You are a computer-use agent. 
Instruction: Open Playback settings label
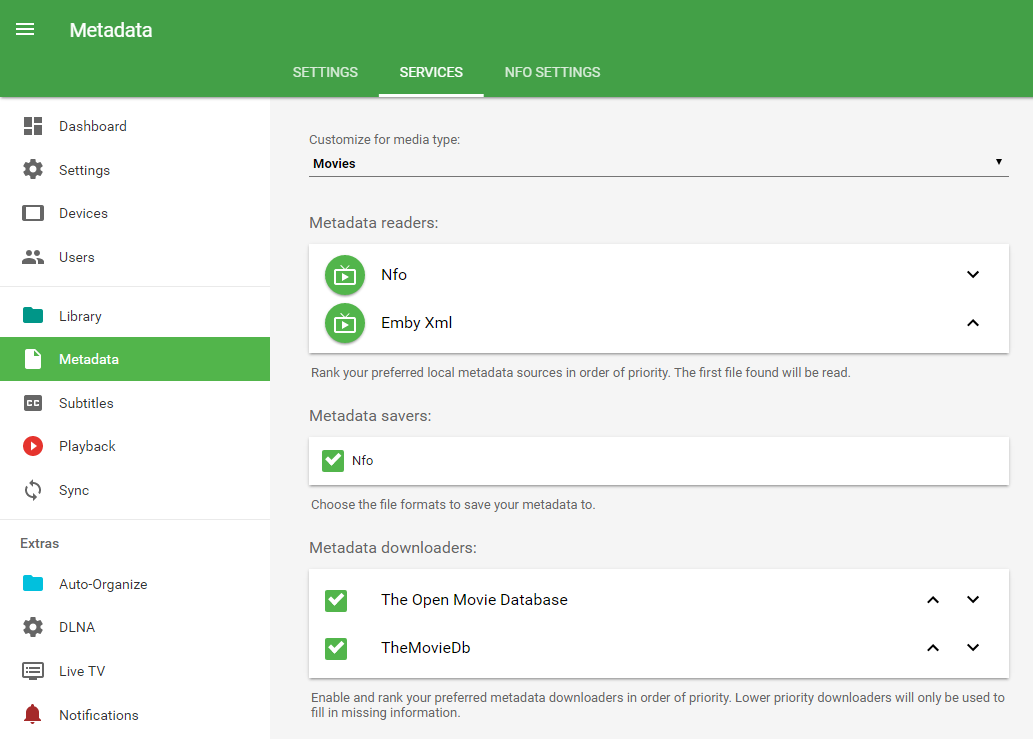tap(87, 447)
